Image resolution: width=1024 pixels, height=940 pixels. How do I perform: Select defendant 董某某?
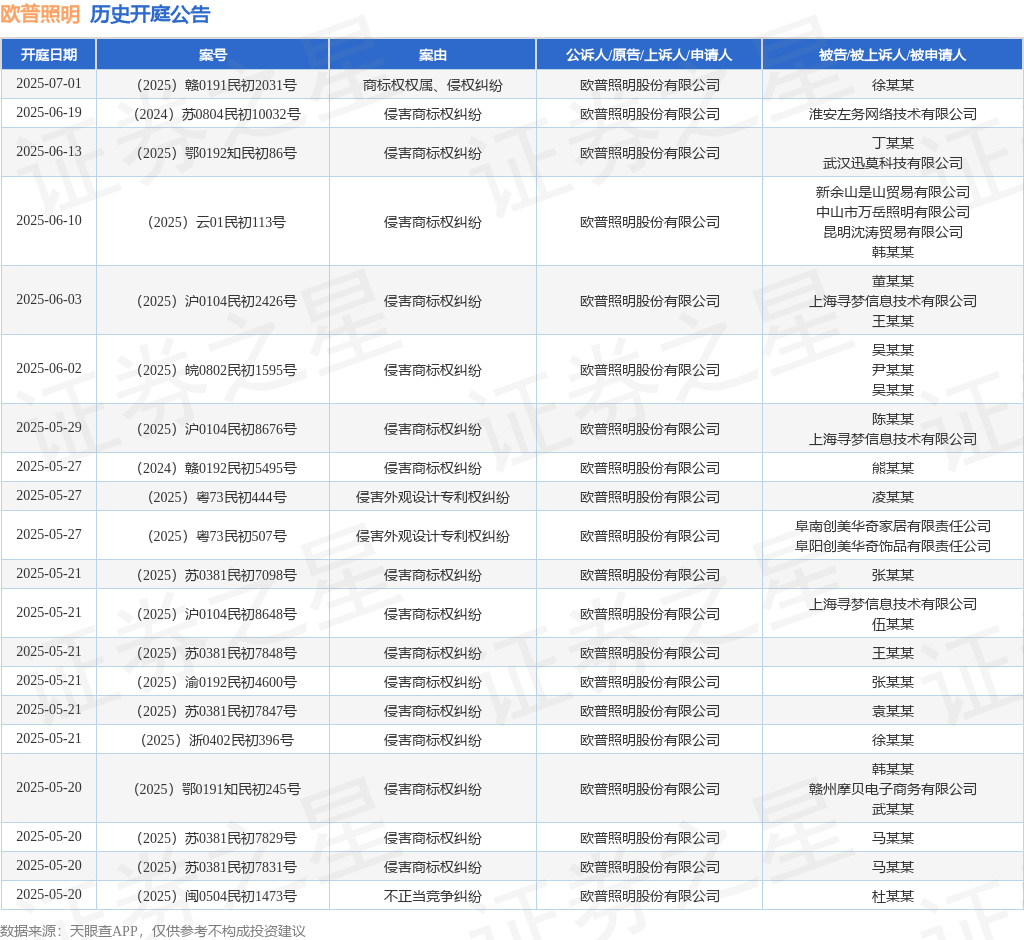[893, 281]
